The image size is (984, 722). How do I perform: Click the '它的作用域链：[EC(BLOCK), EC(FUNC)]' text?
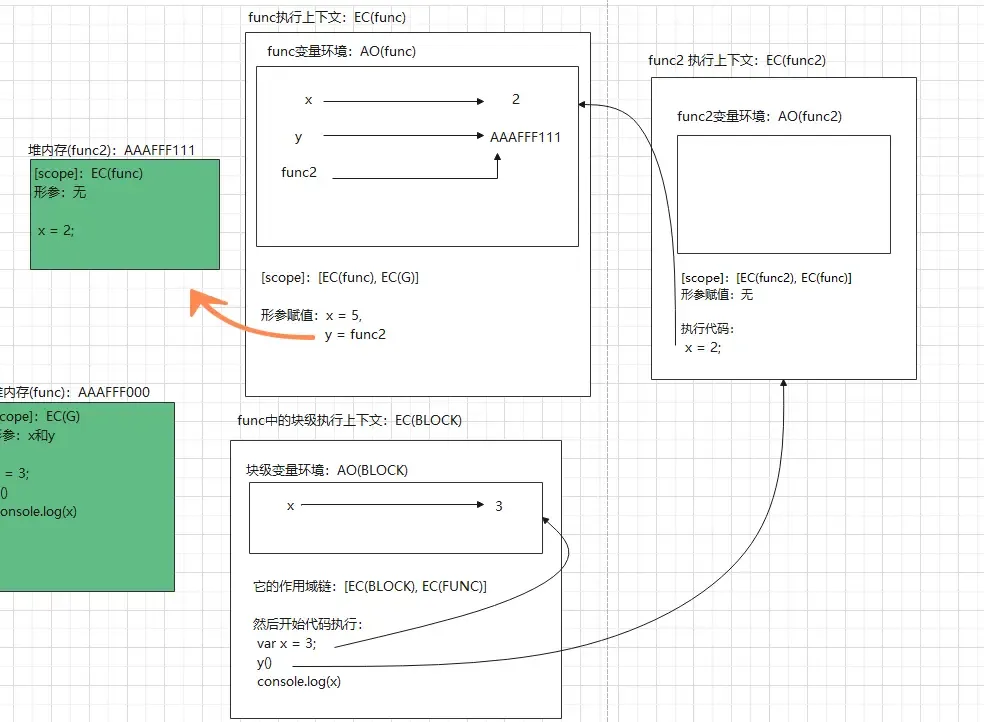click(371, 586)
